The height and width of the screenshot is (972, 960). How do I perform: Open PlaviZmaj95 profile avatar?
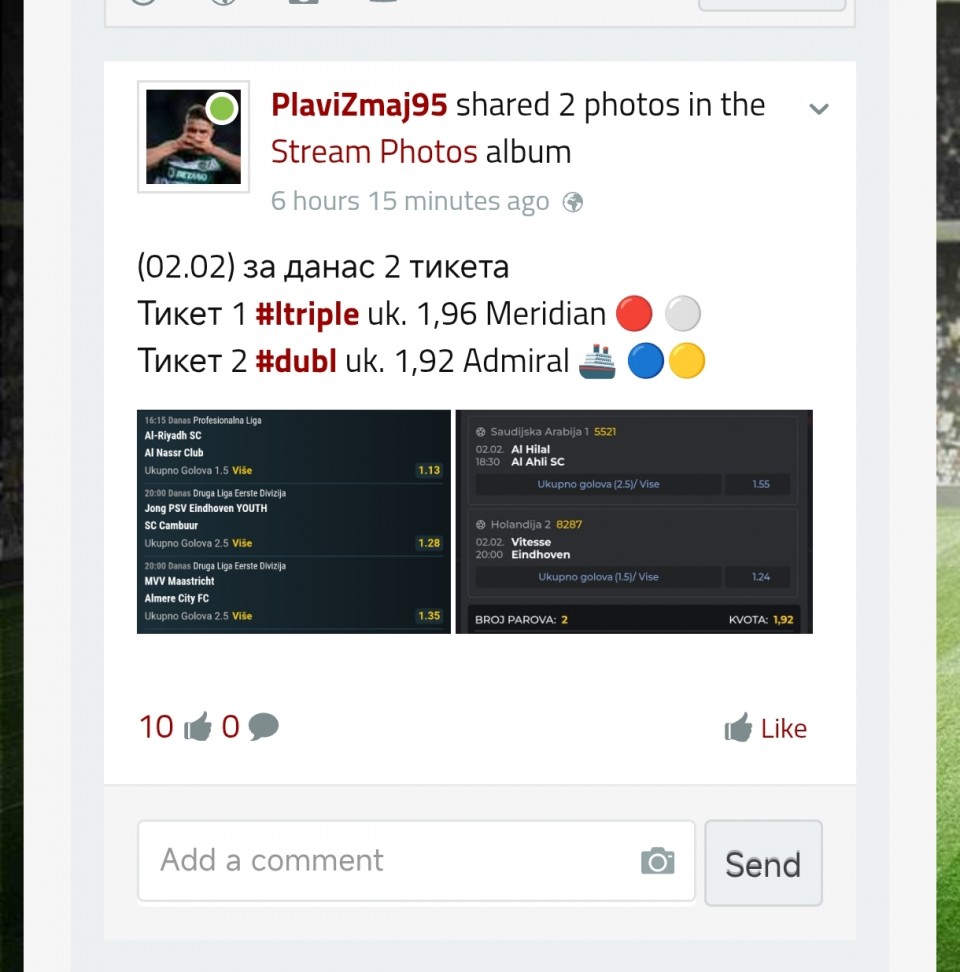click(x=193, y=136)
